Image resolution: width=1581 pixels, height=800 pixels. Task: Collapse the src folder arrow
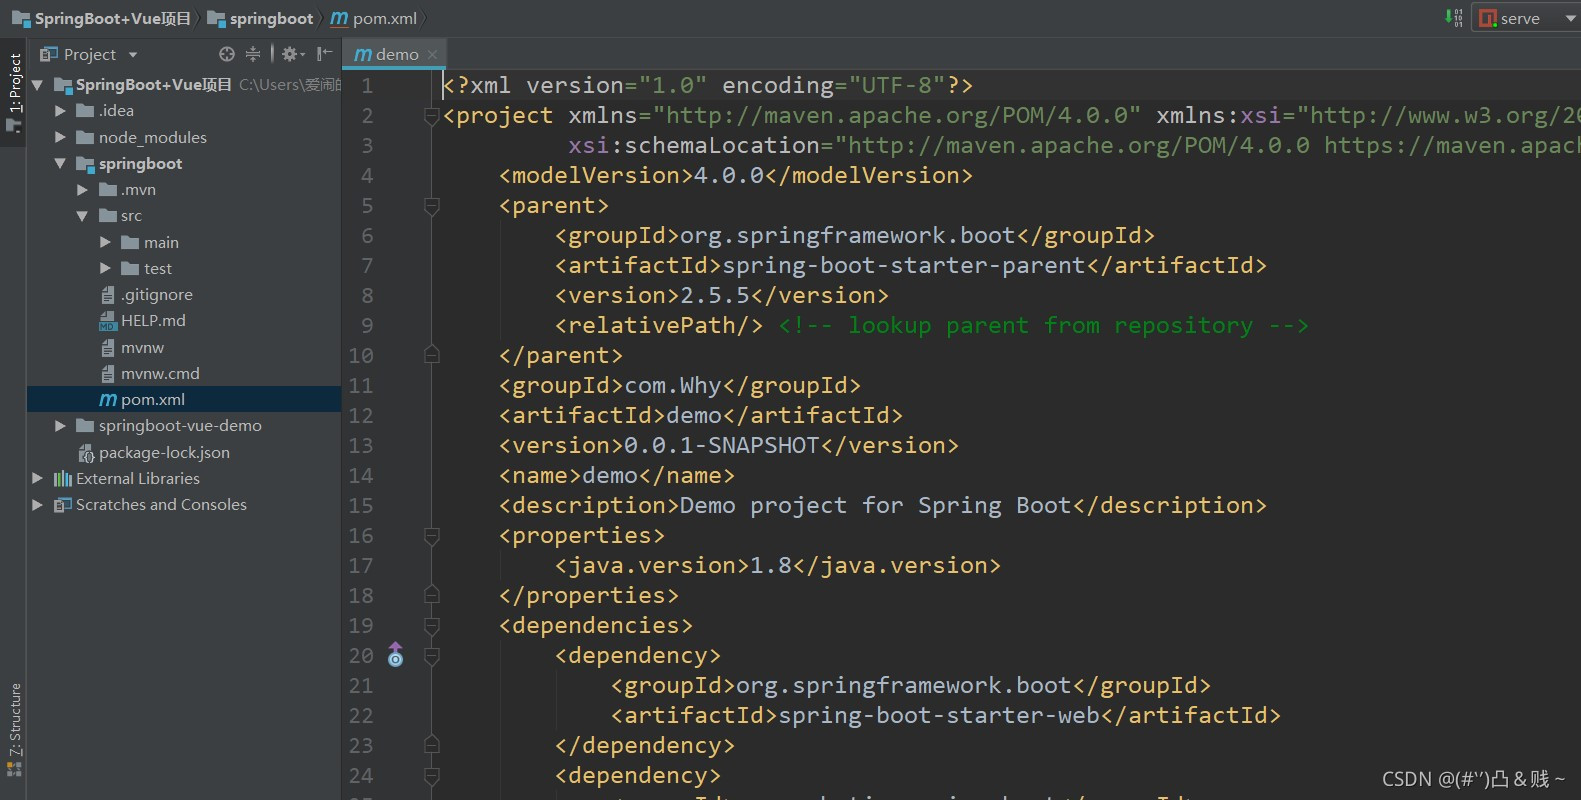tap(82, 216)
